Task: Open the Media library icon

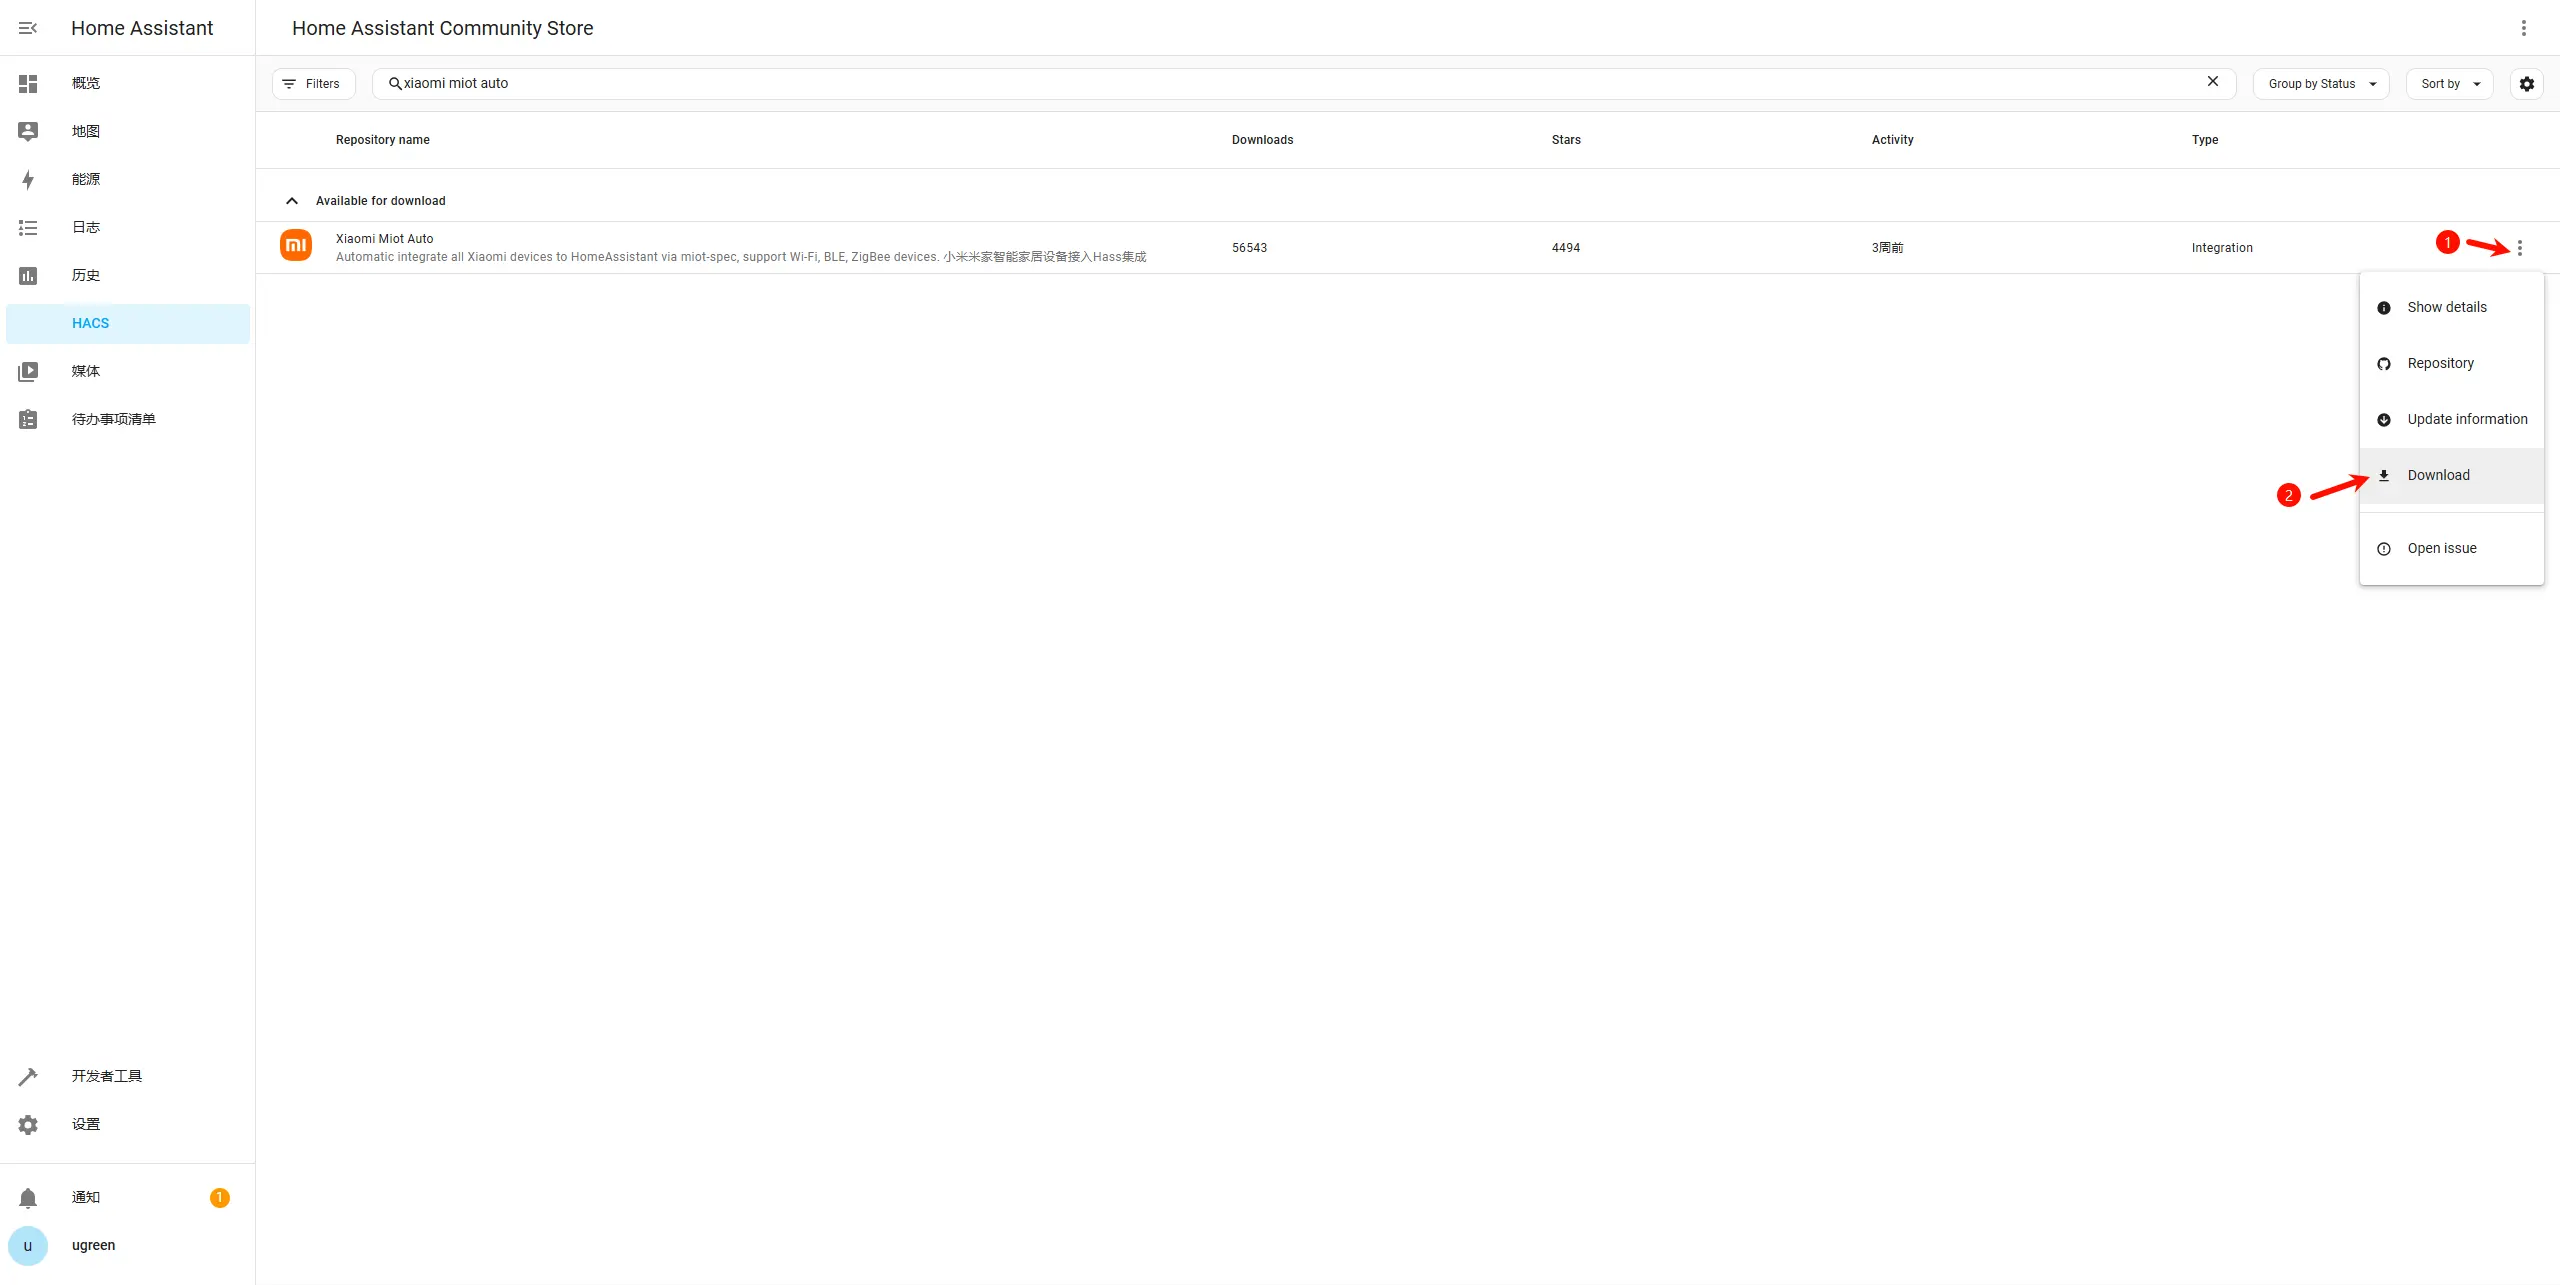Action: coord(28,372)
